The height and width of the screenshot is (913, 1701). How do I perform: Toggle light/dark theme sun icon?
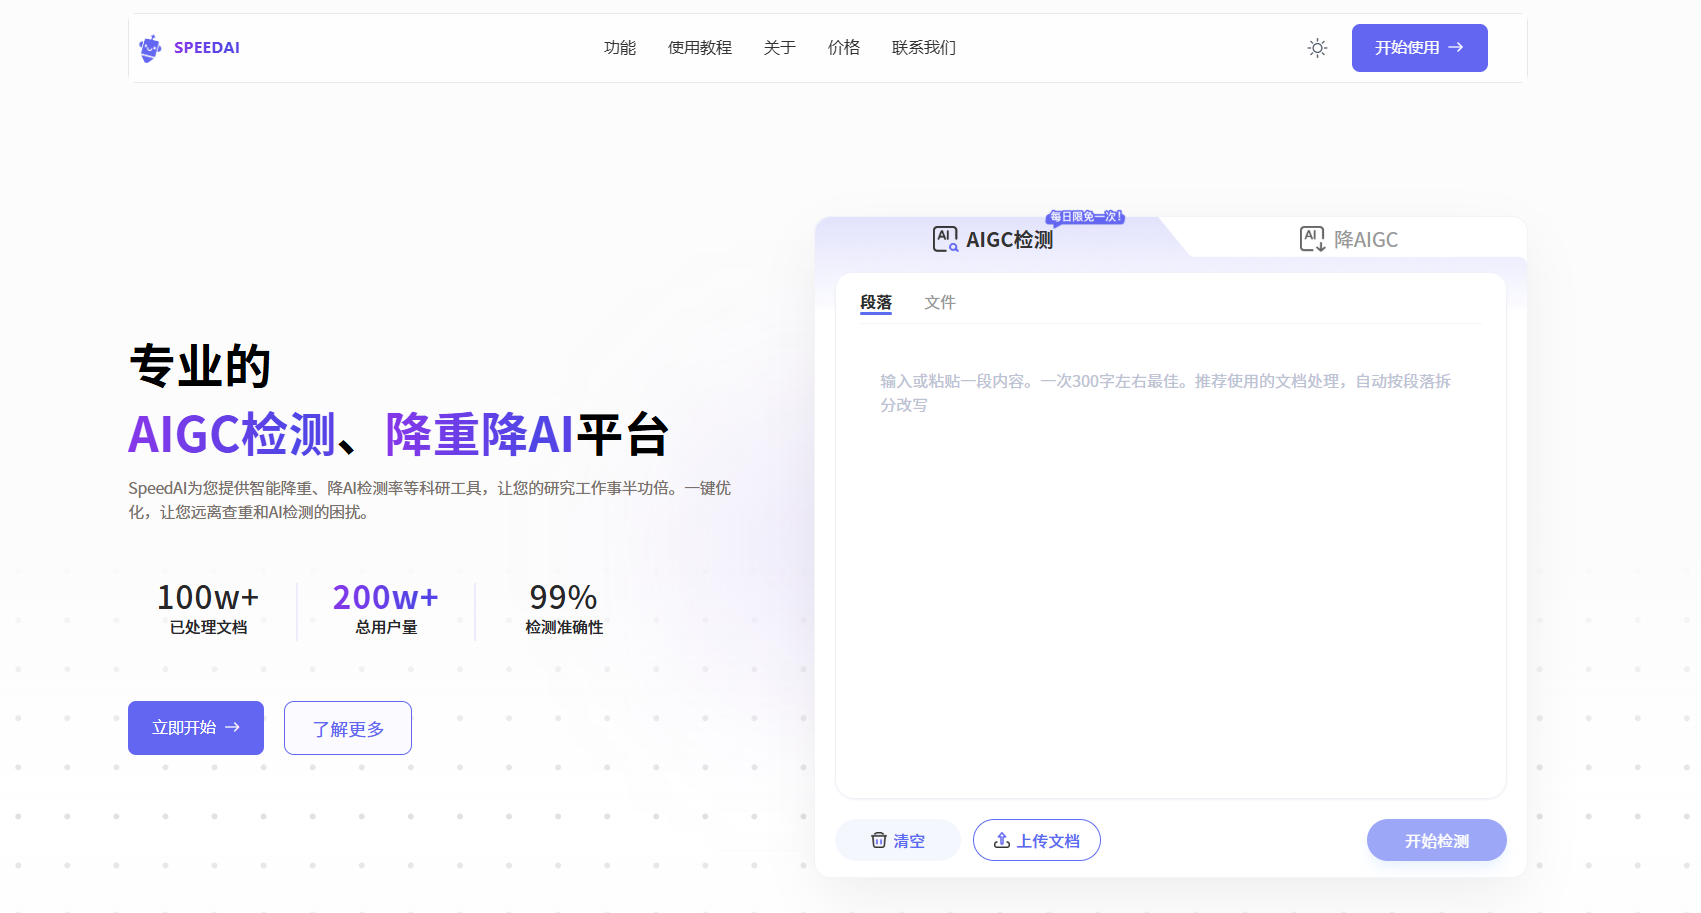point(1317,48)
